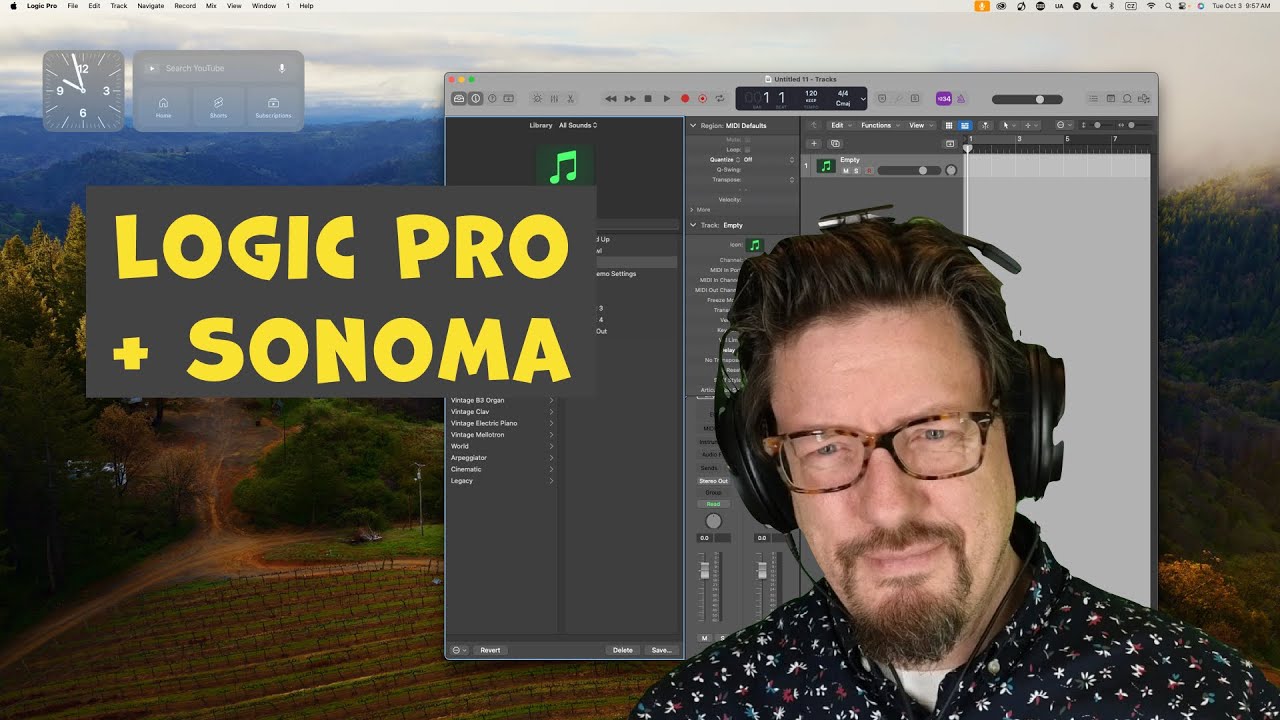The image size is (1280, 720).
Task: Open the Toolbar toggle button
Action: click(x=508, y=98)
